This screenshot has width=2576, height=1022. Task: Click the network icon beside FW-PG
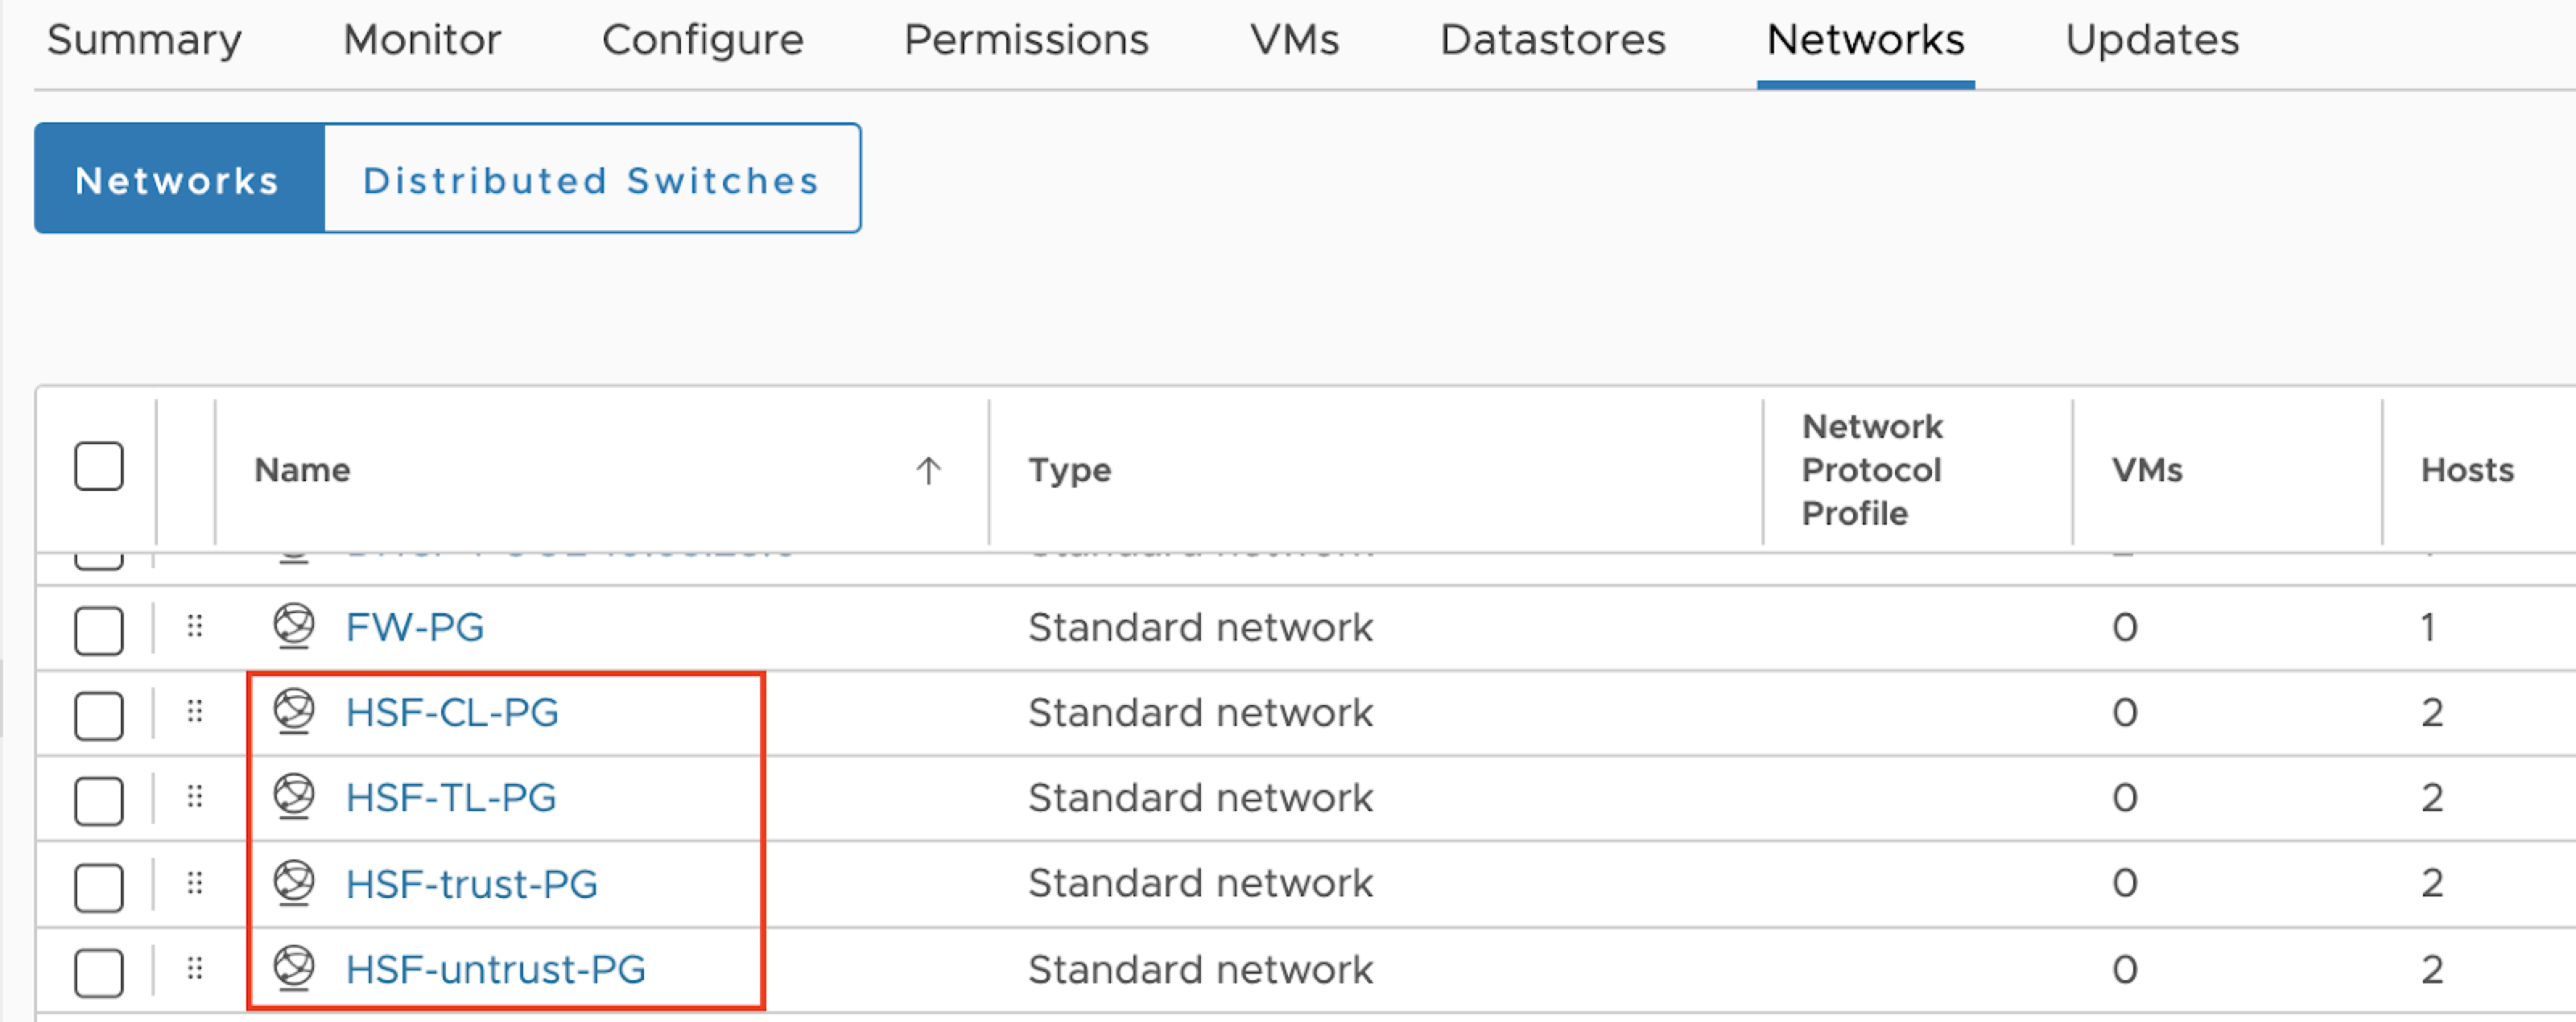(x=294, y=626)
